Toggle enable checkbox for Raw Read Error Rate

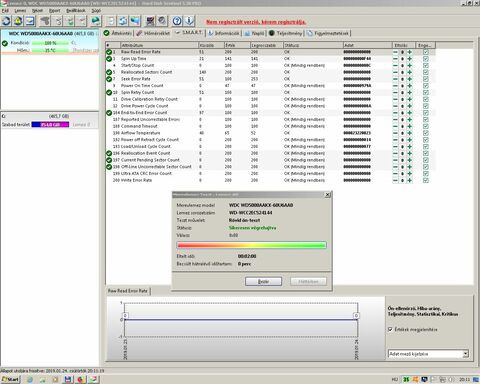pyautogui.click(x=426, y=52)
